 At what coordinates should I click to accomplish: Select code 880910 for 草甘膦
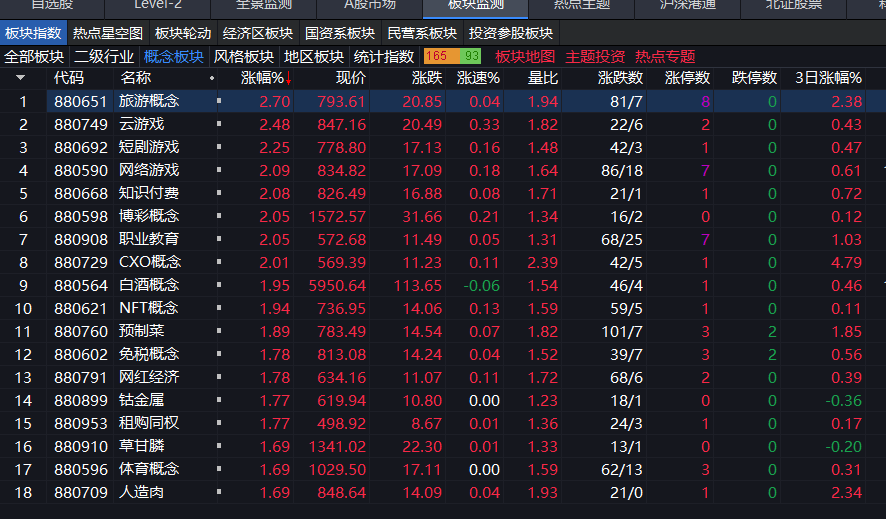tap(81, 447)
